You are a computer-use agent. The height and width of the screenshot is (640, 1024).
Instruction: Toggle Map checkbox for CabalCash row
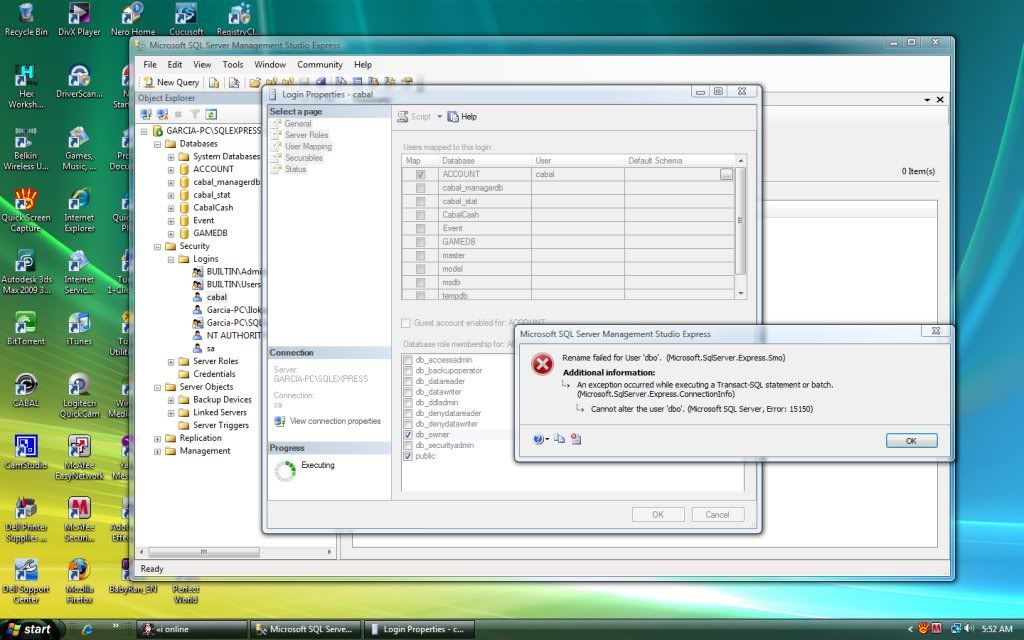421,215
